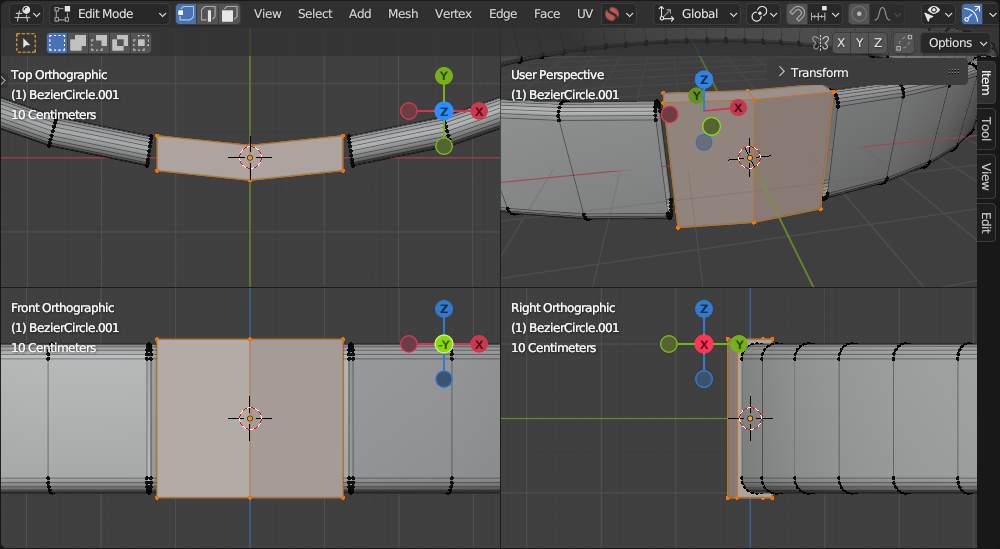This screenshot has width=1000, height=549.
Task: Choose set new selection mode
Action: pos(57,43)
